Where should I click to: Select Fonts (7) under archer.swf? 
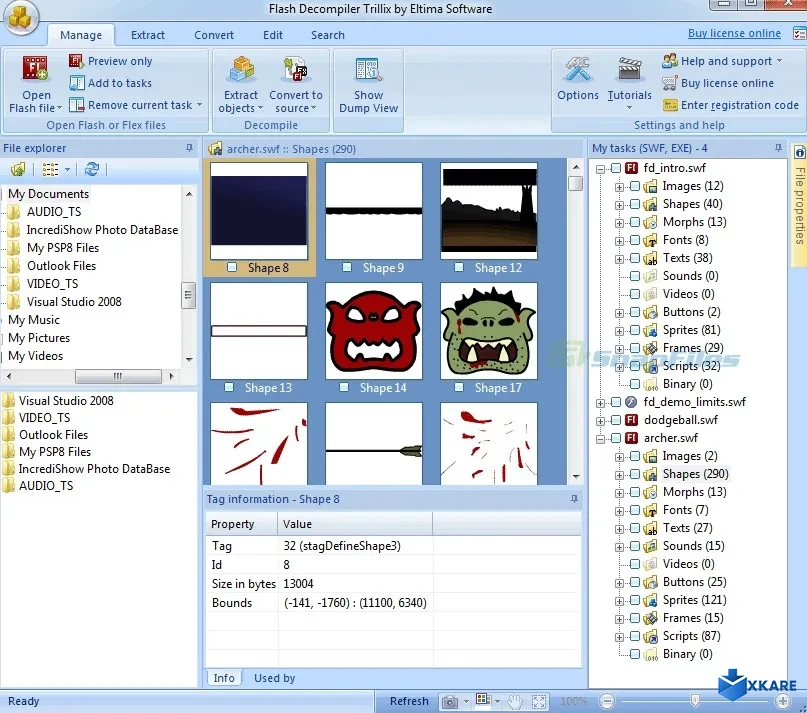(x=686, y=510)
